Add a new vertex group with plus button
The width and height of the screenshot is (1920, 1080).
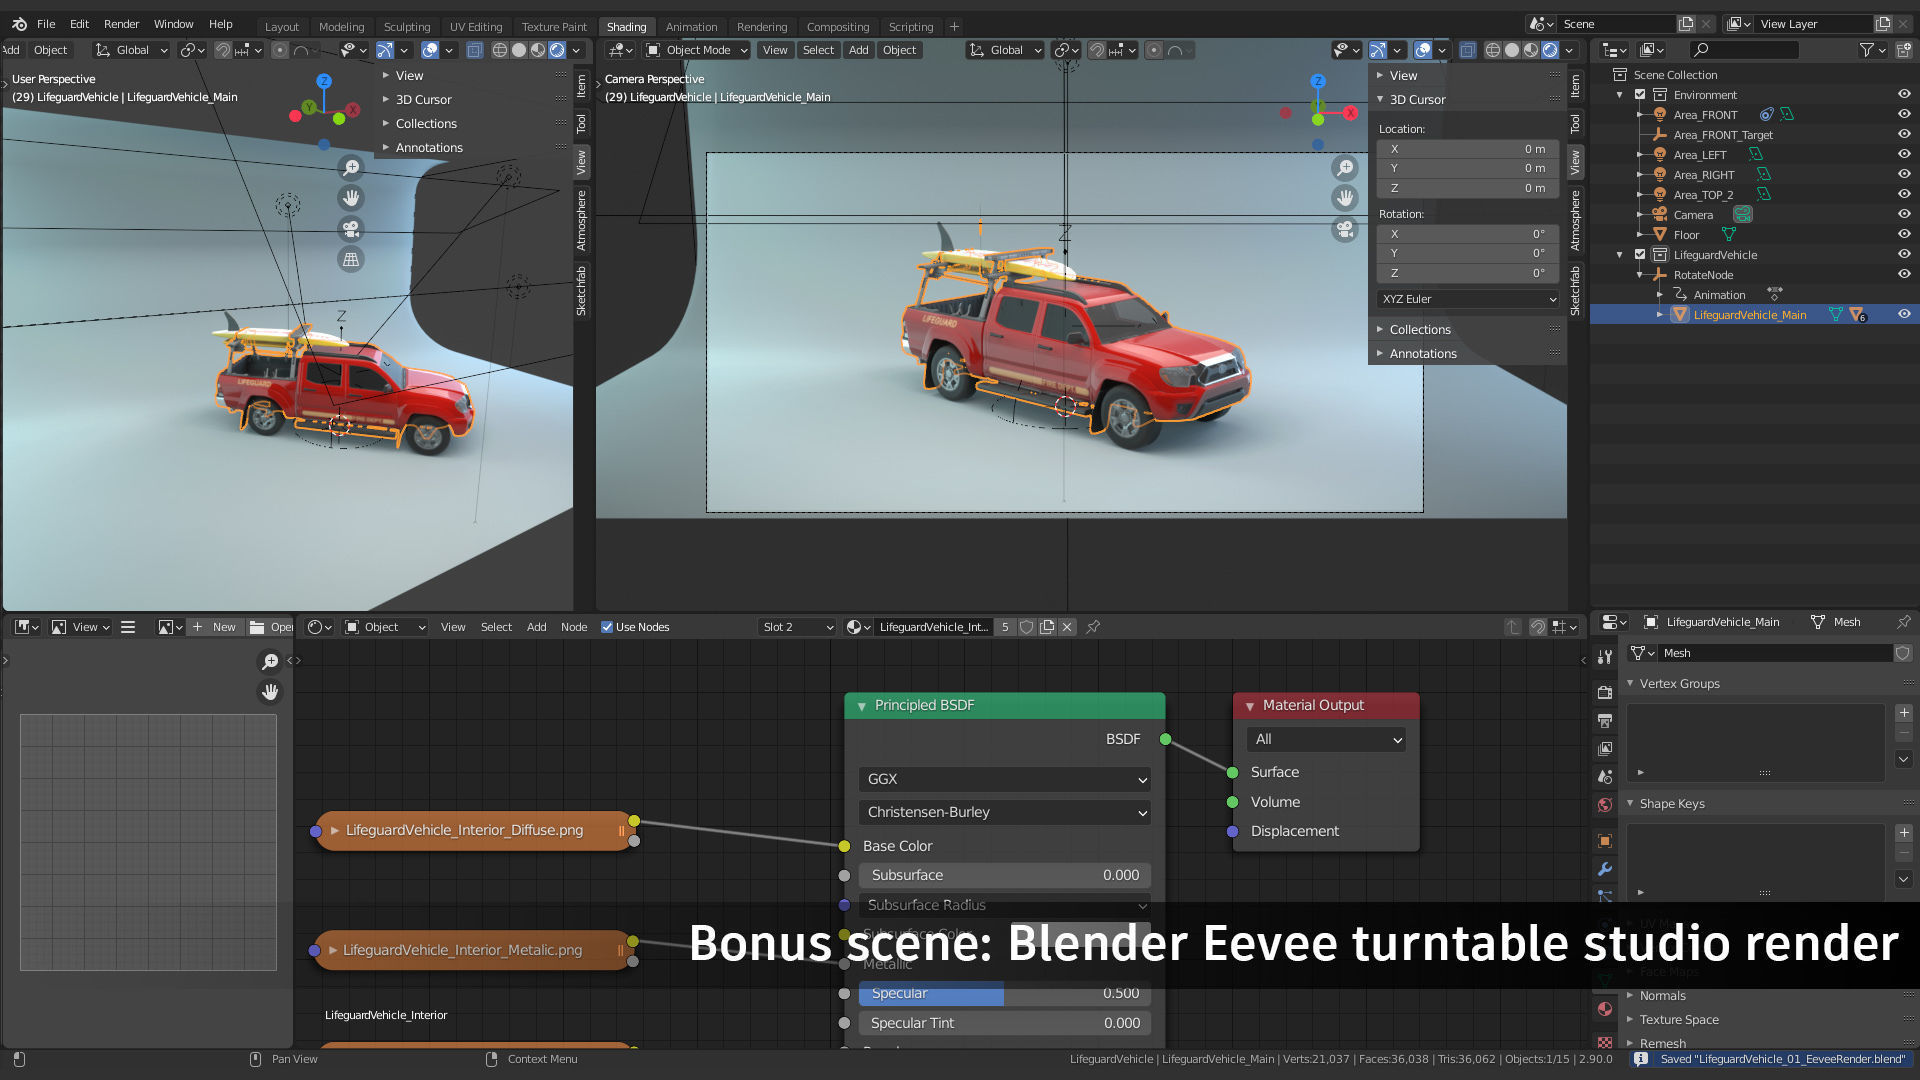pos(1904,713)
